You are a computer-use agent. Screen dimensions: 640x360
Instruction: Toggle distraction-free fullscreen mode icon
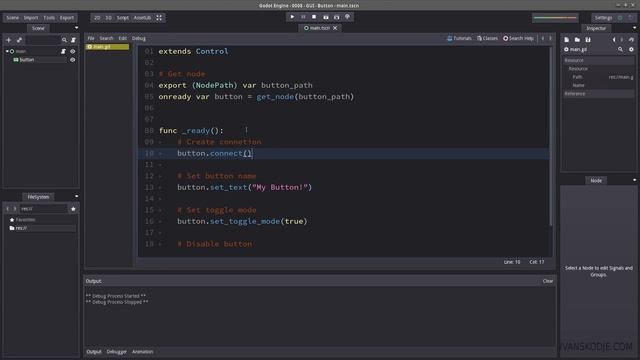tap(159, 18)
